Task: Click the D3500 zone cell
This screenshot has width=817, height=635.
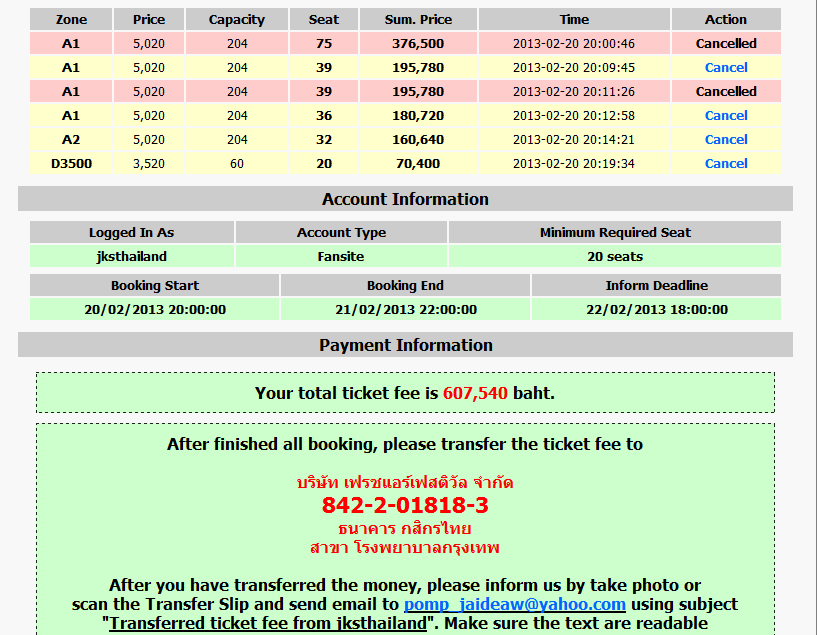Action: tap(71, 163)
